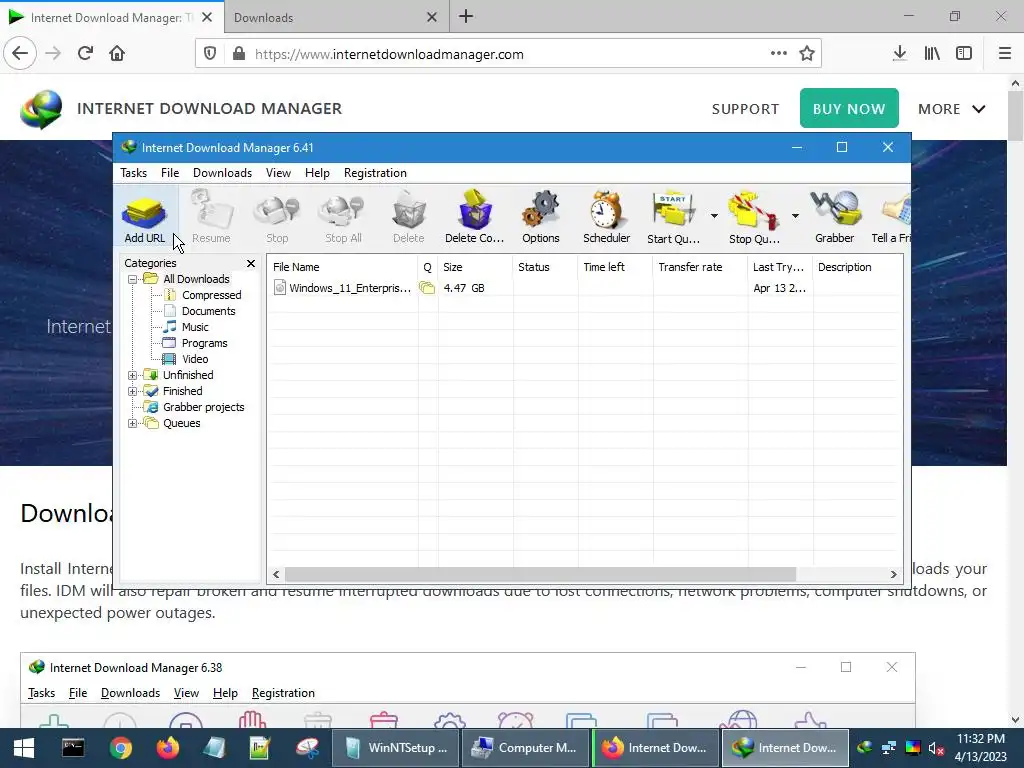Switch to WinNTSetup taskbar window
The width and height of the screenshot is (1024, 768).
tap(395, 748)
